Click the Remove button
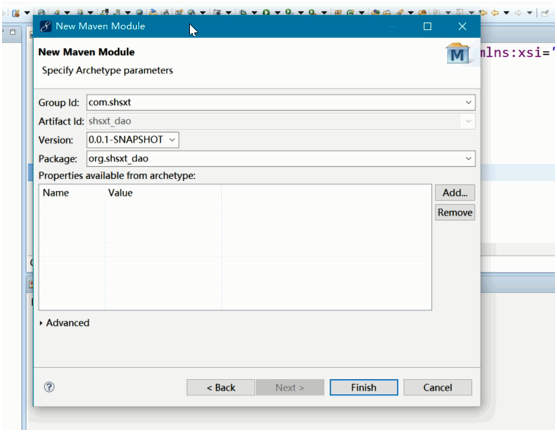This screenshot has width=557, height=432. click(x=455, y=212)
